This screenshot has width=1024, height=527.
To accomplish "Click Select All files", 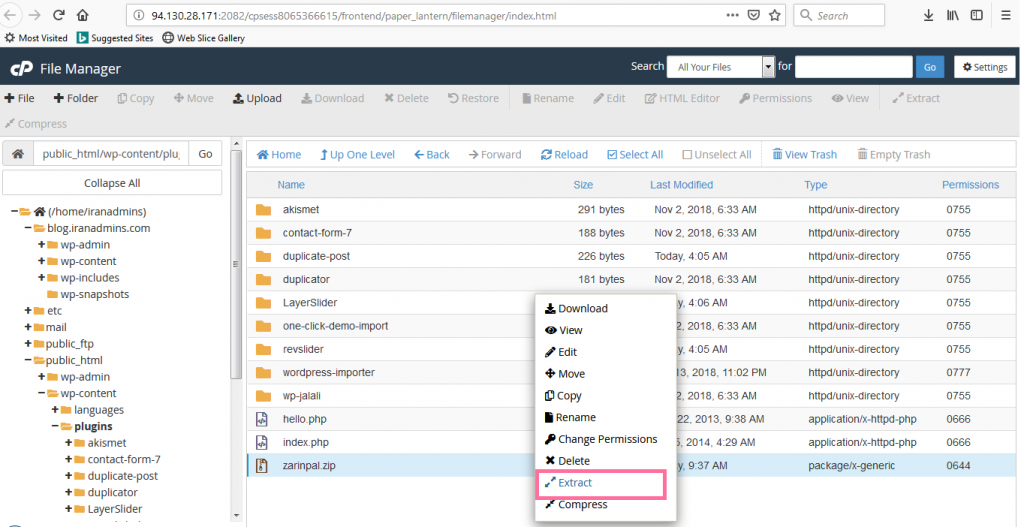I will [x=635, y=155].
